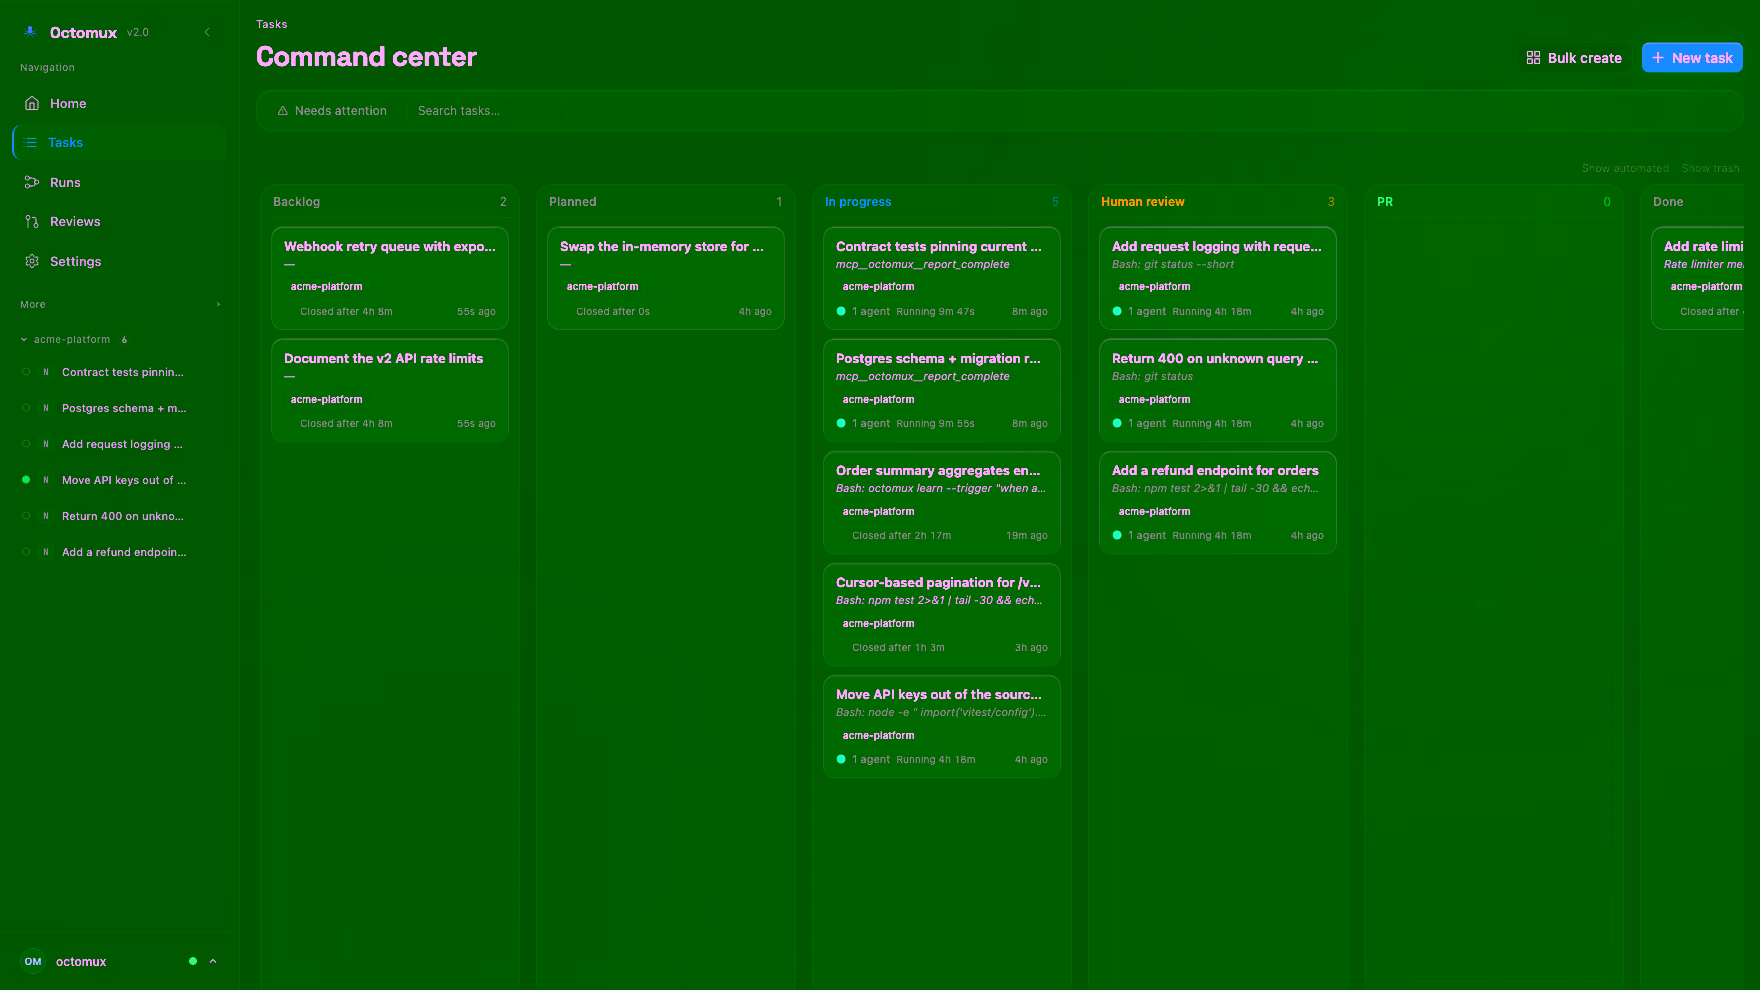Toggle Show trash option
This screenshot has width=1760, height=990.
tap(1710, 168)
